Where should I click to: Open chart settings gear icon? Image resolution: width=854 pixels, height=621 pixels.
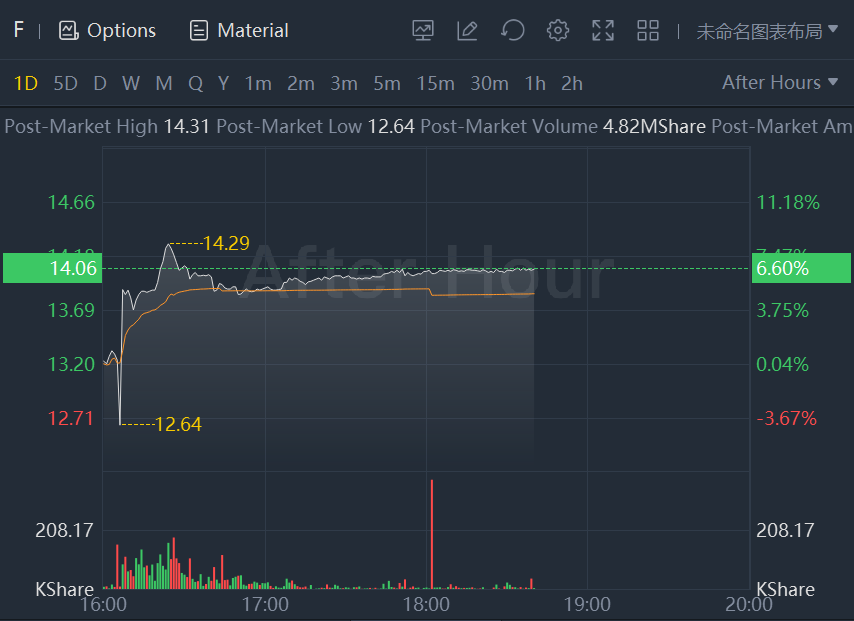tap(558, 31)
